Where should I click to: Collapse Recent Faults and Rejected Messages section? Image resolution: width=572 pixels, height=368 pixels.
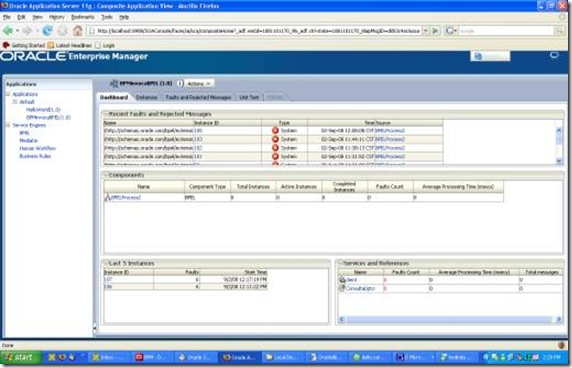[x=106, y=114]
